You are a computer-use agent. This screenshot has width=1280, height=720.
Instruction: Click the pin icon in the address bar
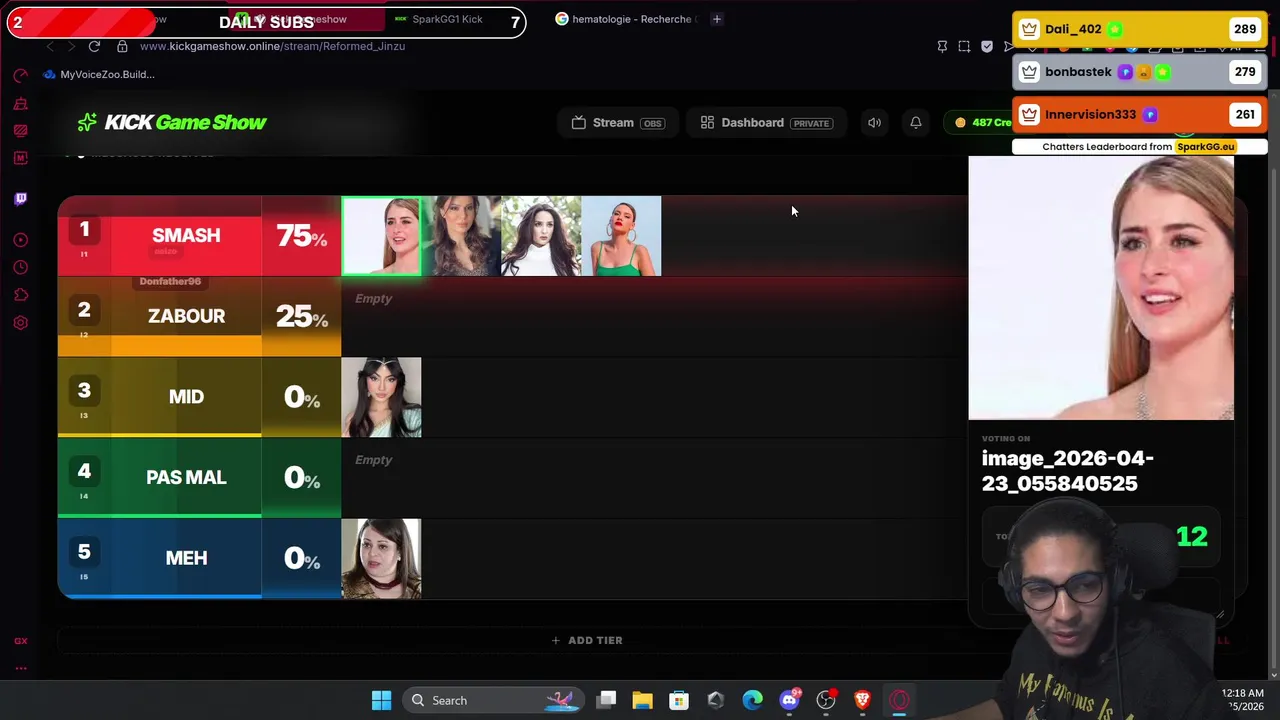942,46
